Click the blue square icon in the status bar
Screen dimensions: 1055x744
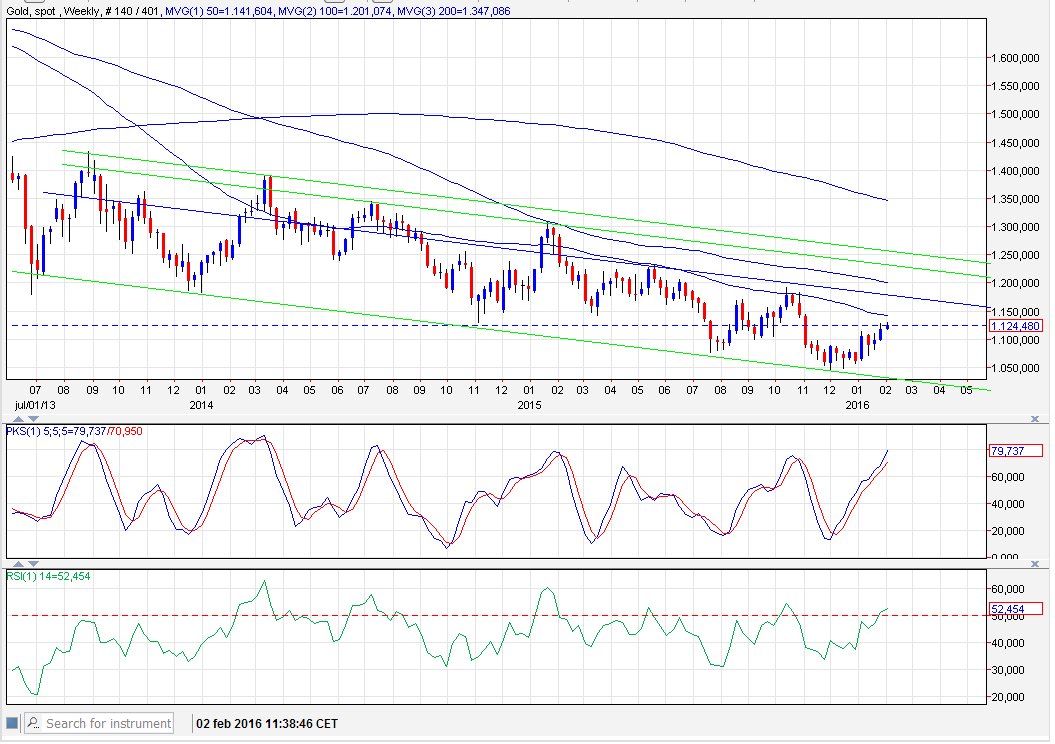pyautogui.click(x=11, y=724)
